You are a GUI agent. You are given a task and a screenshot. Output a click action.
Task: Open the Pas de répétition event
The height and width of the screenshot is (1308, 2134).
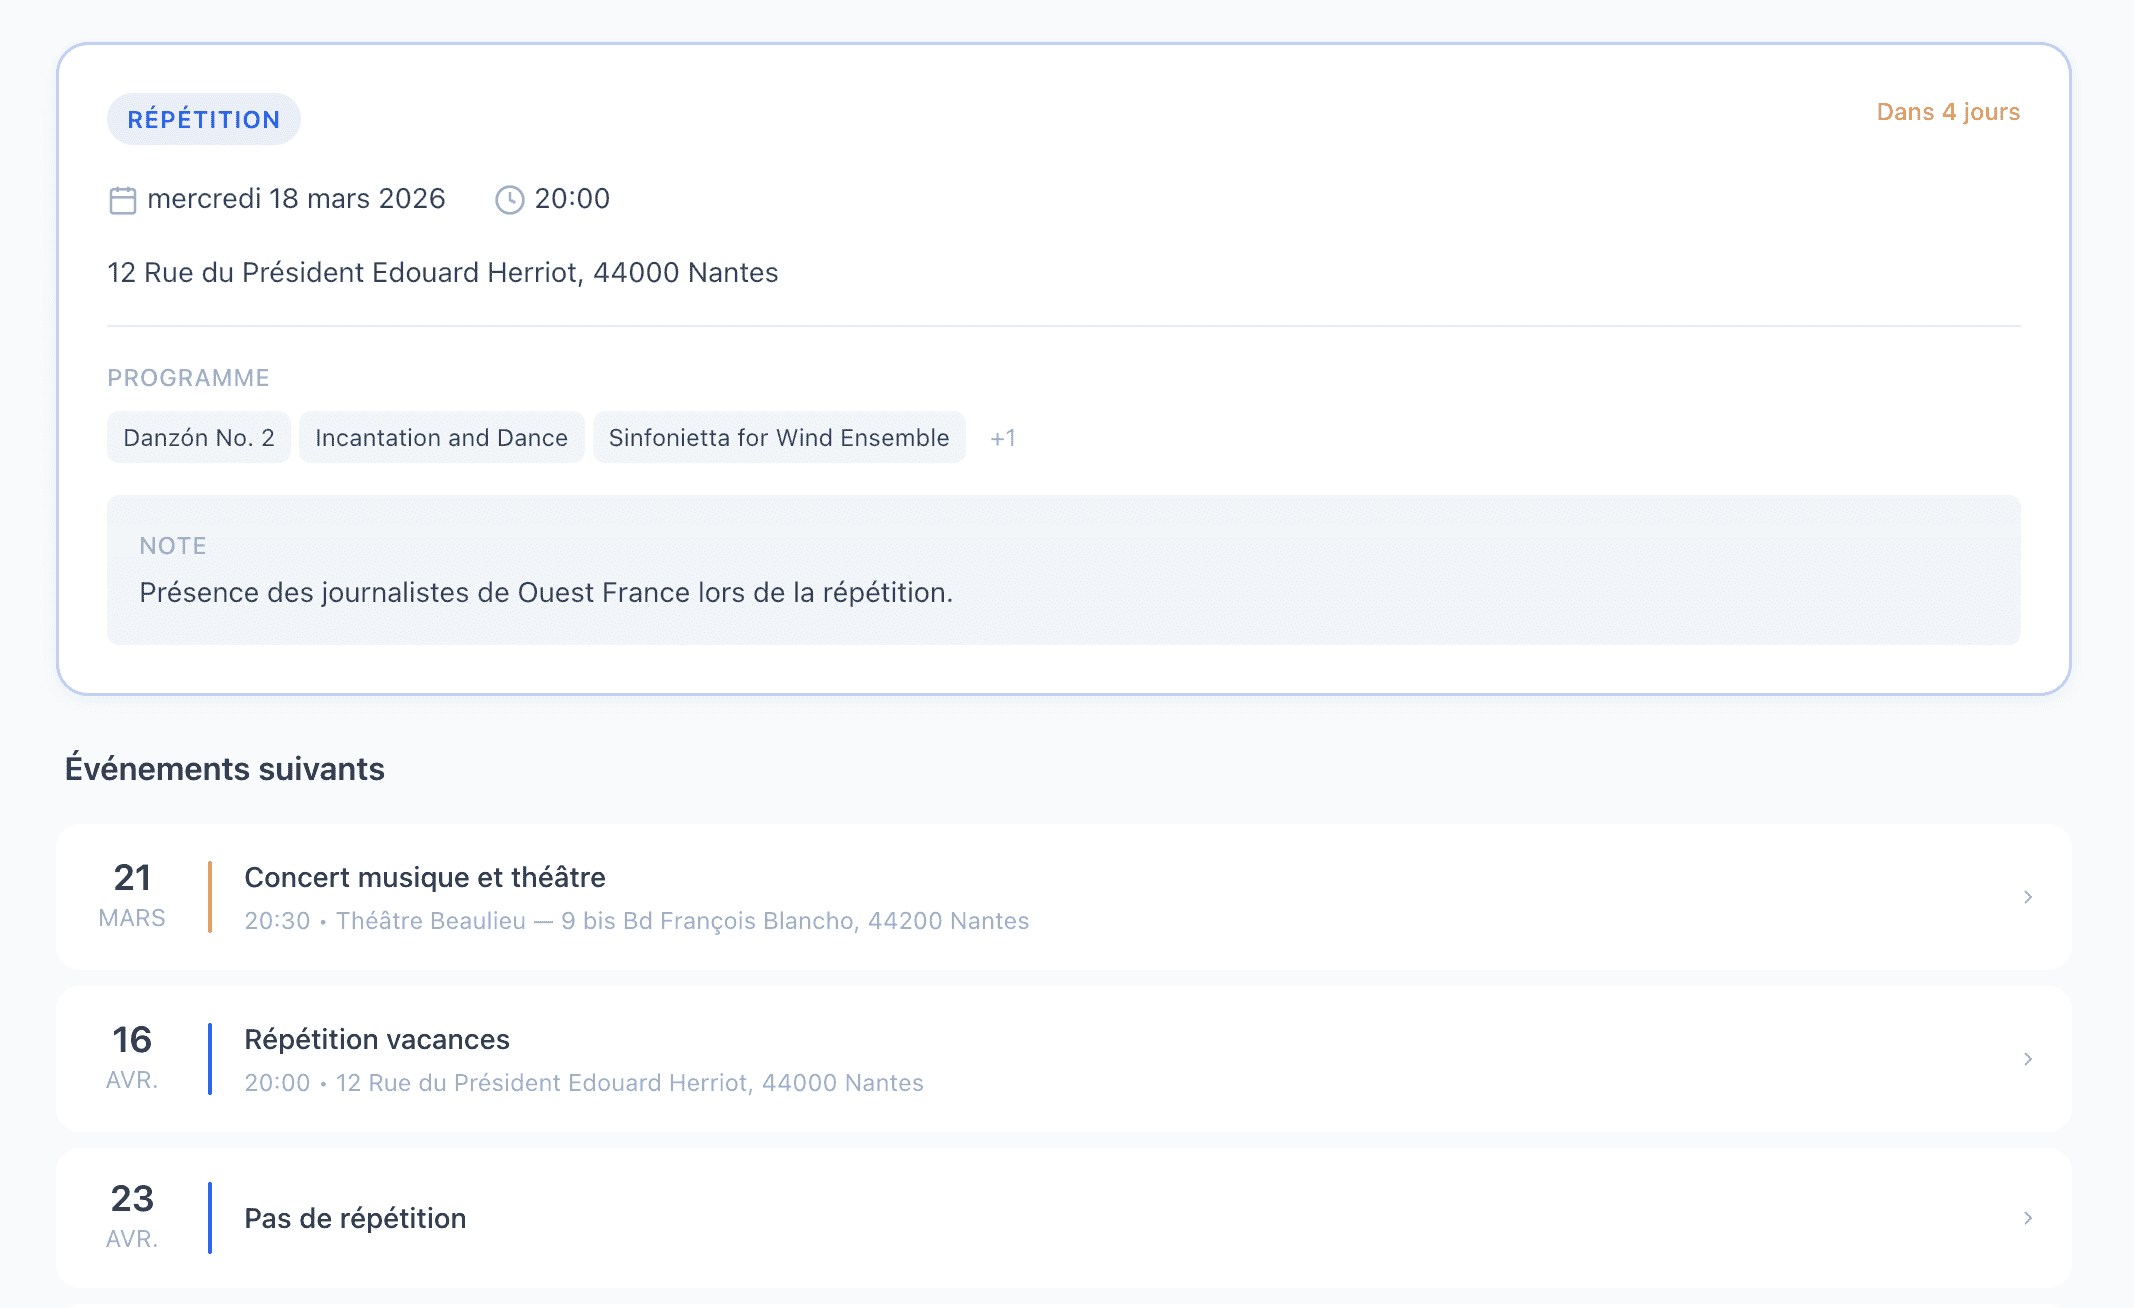pyautogui.click(x=355, y=1218)
